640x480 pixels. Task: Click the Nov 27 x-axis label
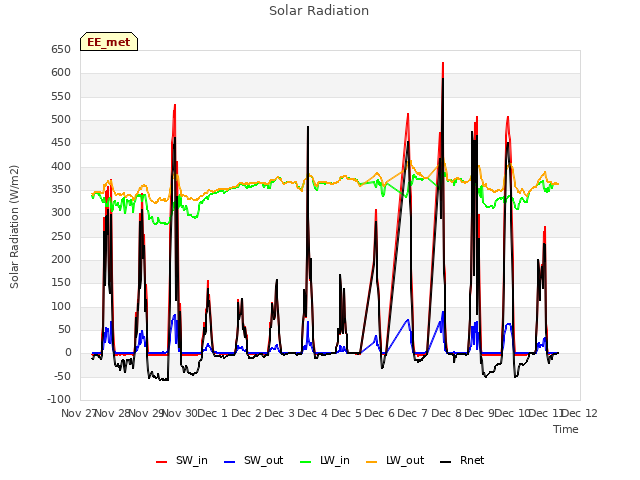[78, 413]
